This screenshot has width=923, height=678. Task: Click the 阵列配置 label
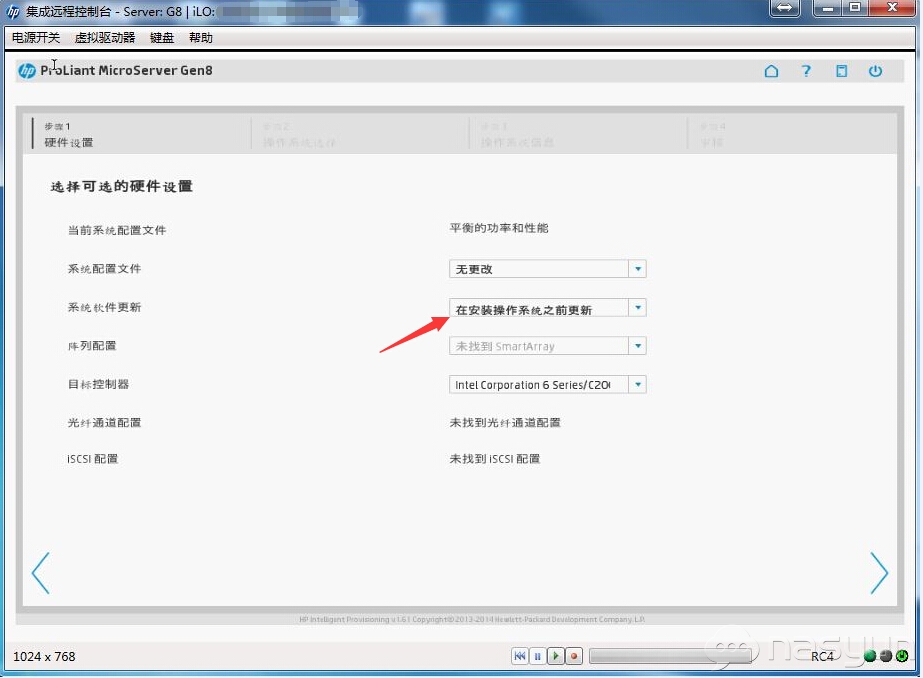[x=92, y=345]
